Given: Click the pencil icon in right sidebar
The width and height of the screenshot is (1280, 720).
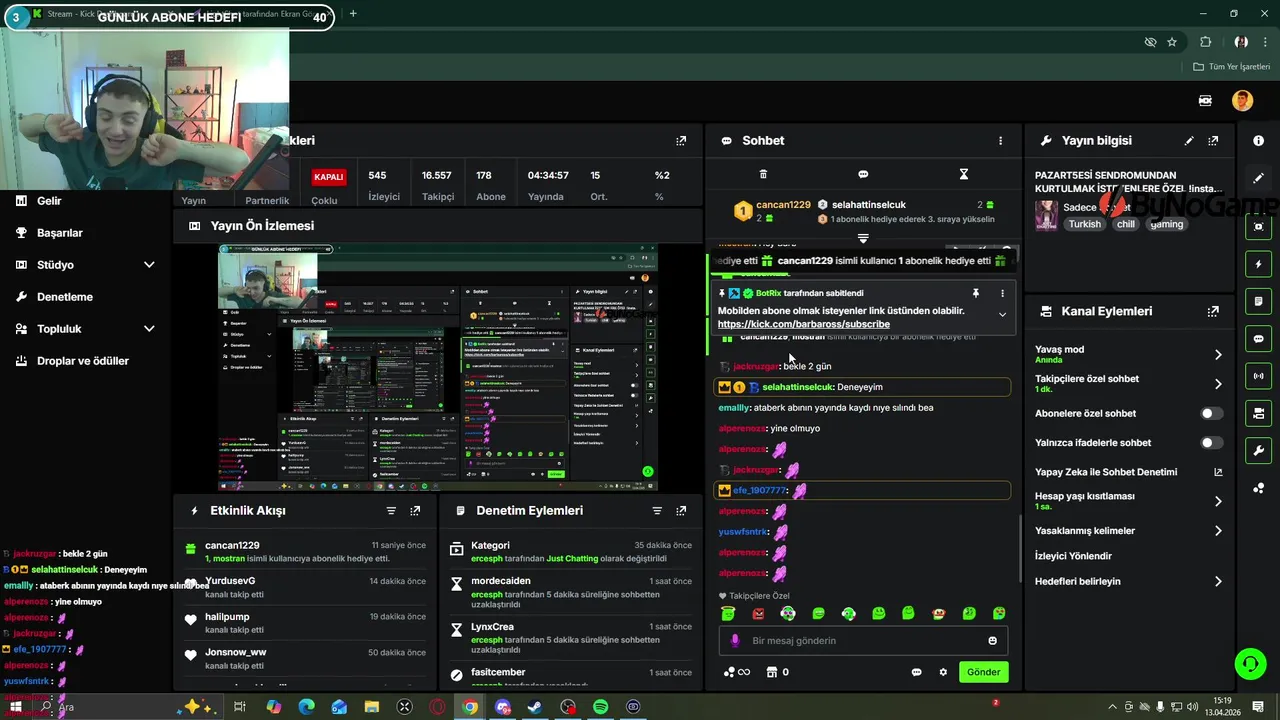Looking at the screenshot, I should (x=1258, y=178).
